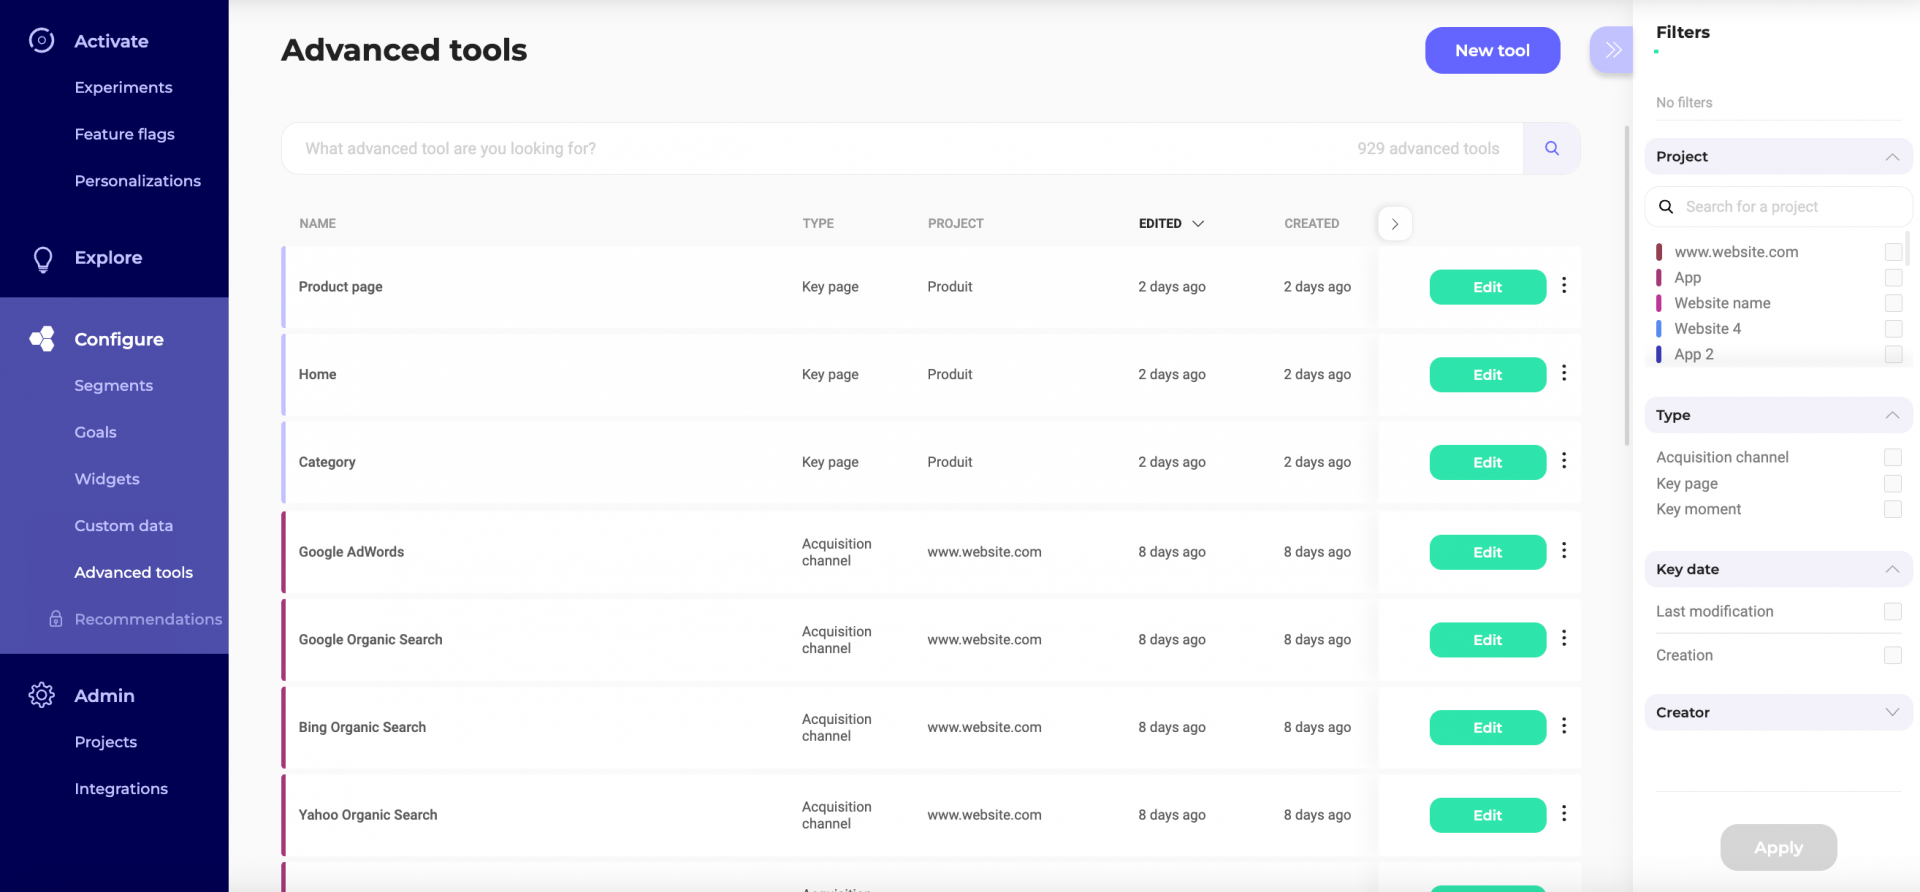
Task: Click the Activate target icon
Action: click(41, 40)
